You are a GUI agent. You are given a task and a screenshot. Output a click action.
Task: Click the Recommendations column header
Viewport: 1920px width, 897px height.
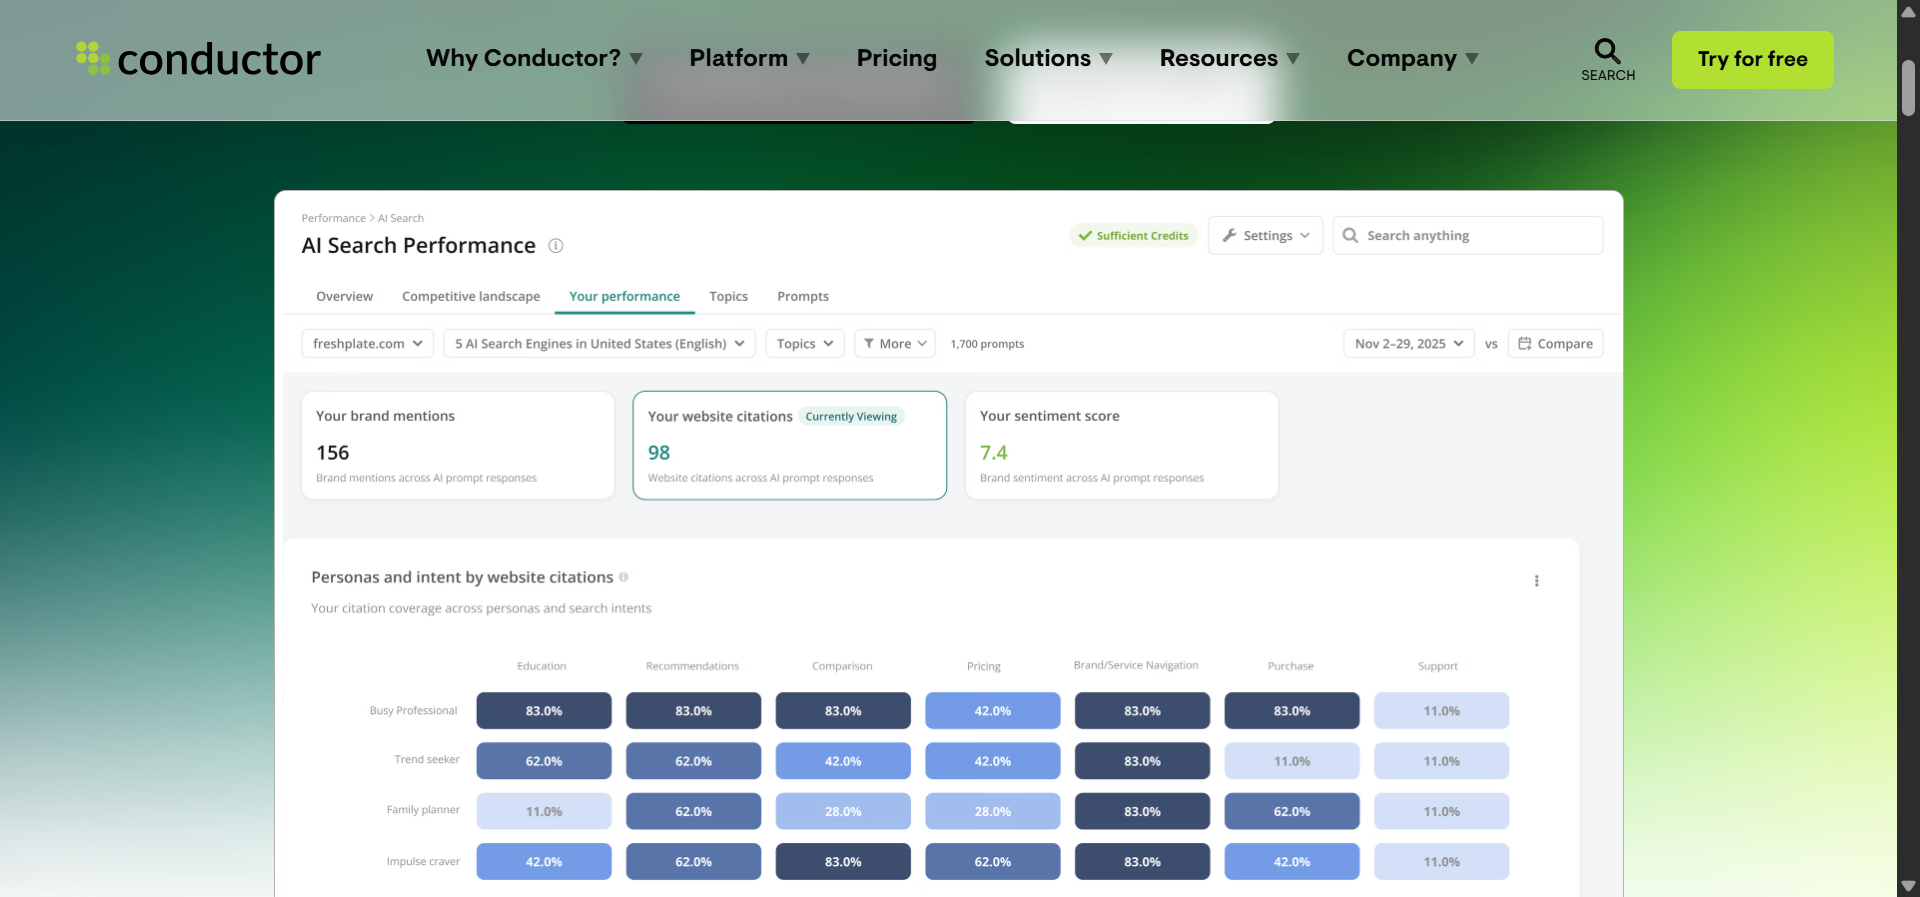692,666
